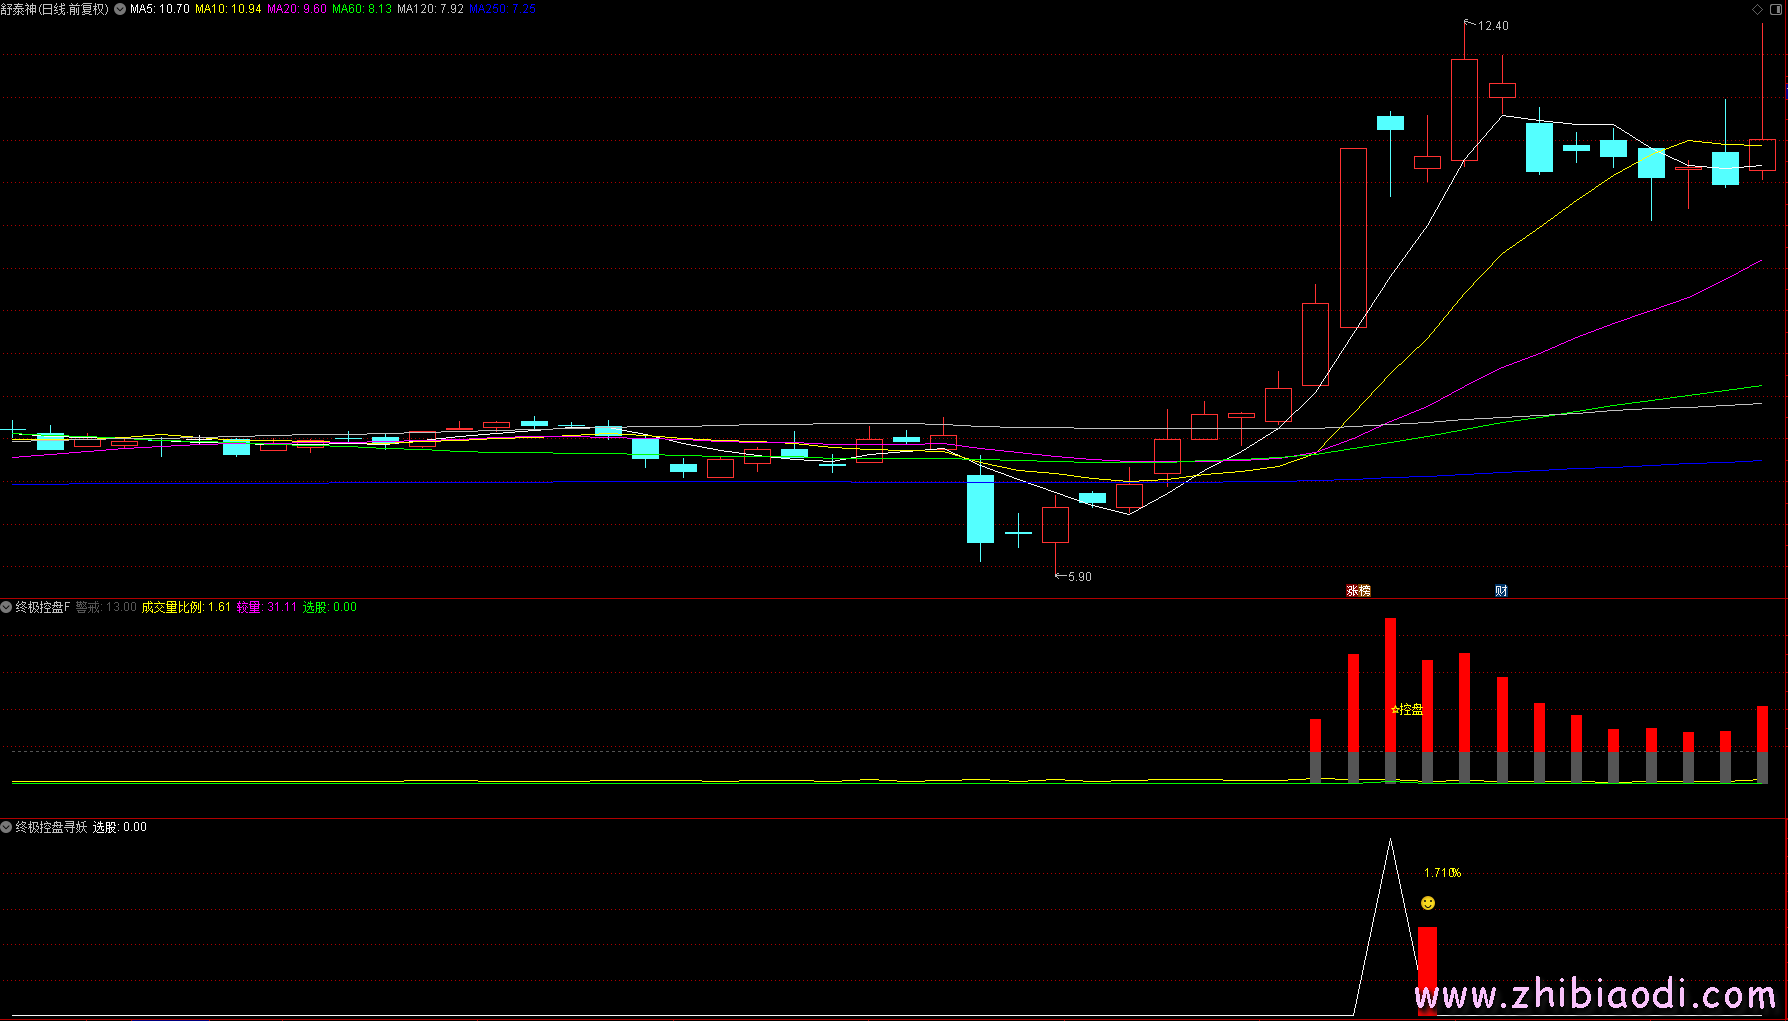Screen dimensions: 1788x1021
Task: Select the MA5: 10.70 label
Action: 160,9
